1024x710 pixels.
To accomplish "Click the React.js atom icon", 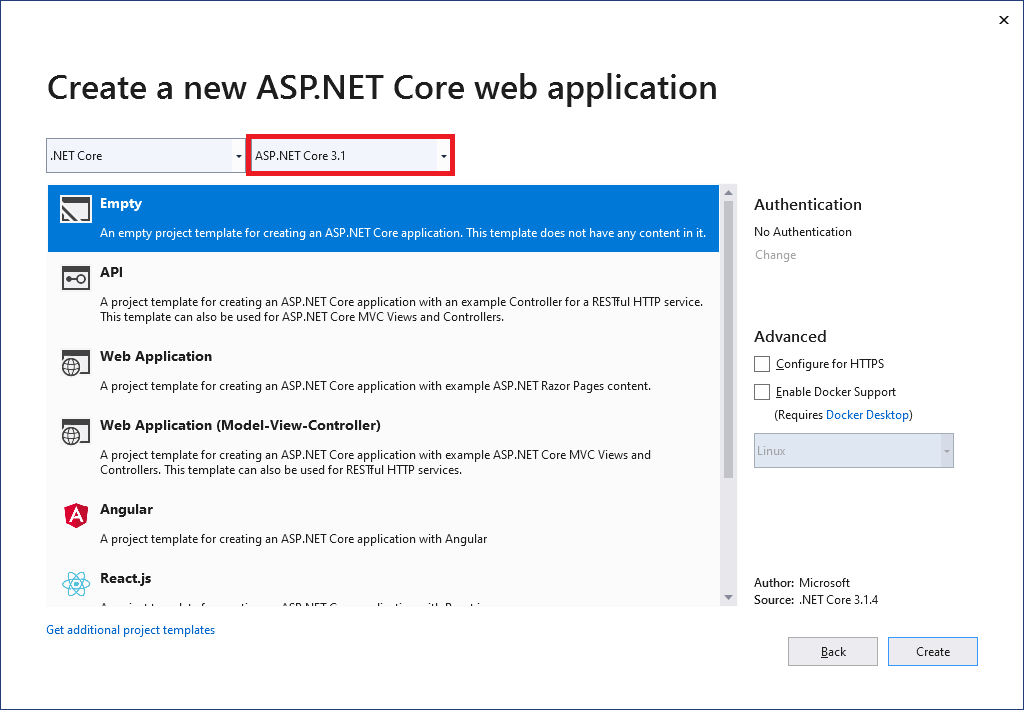I will (76, 584).
